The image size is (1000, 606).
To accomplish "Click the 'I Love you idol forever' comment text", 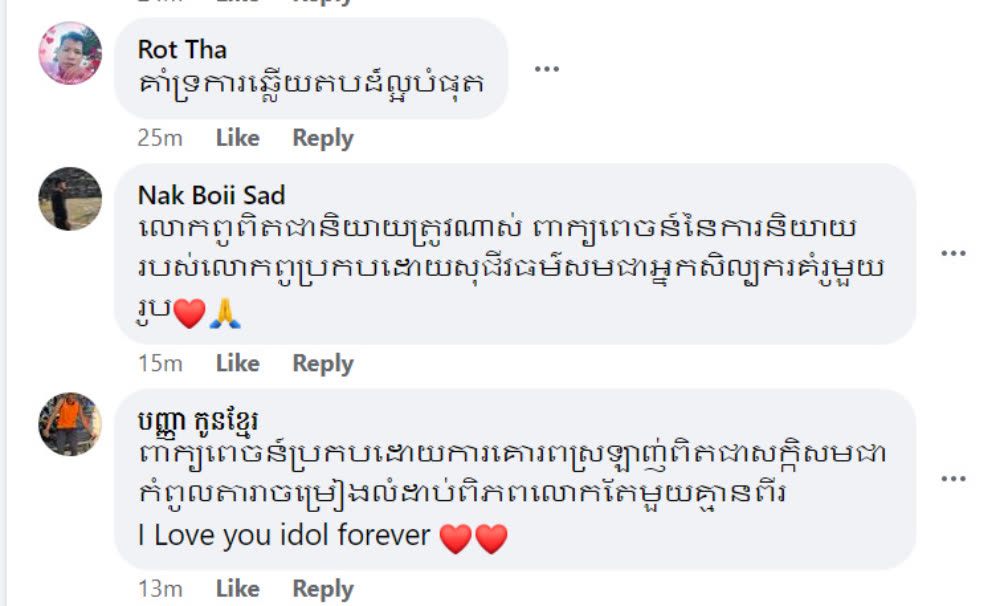I will click(284, 535).
